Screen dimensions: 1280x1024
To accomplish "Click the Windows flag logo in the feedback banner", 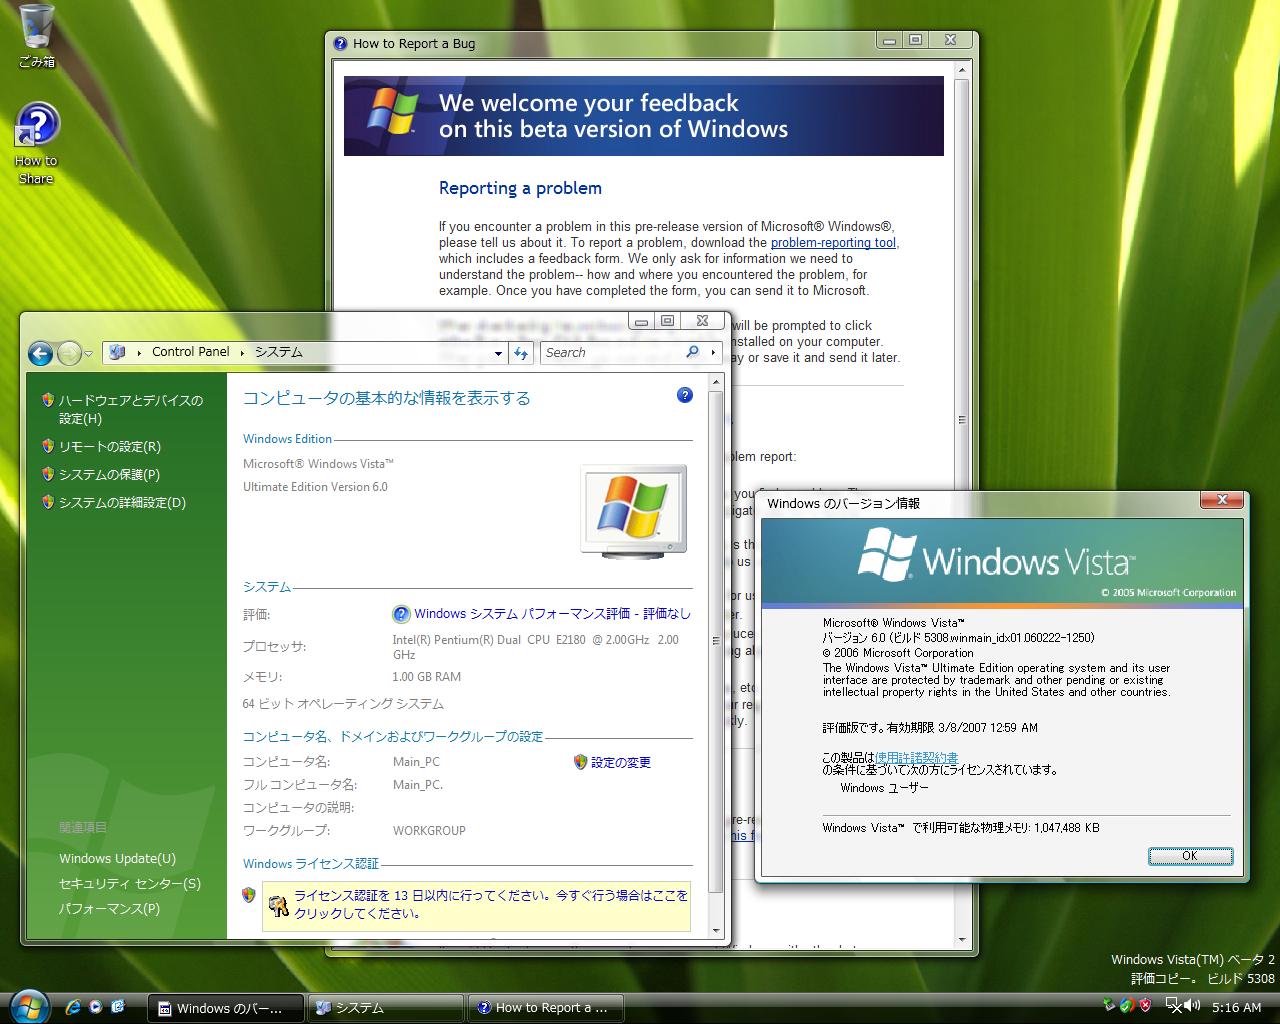I will (392, 112).
